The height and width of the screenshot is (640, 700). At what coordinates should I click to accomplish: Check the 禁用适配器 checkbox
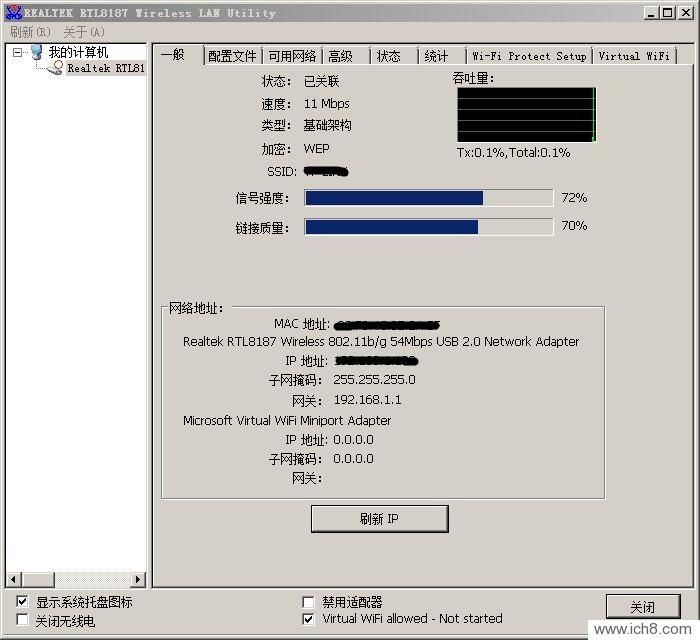[x=308, y=602]
